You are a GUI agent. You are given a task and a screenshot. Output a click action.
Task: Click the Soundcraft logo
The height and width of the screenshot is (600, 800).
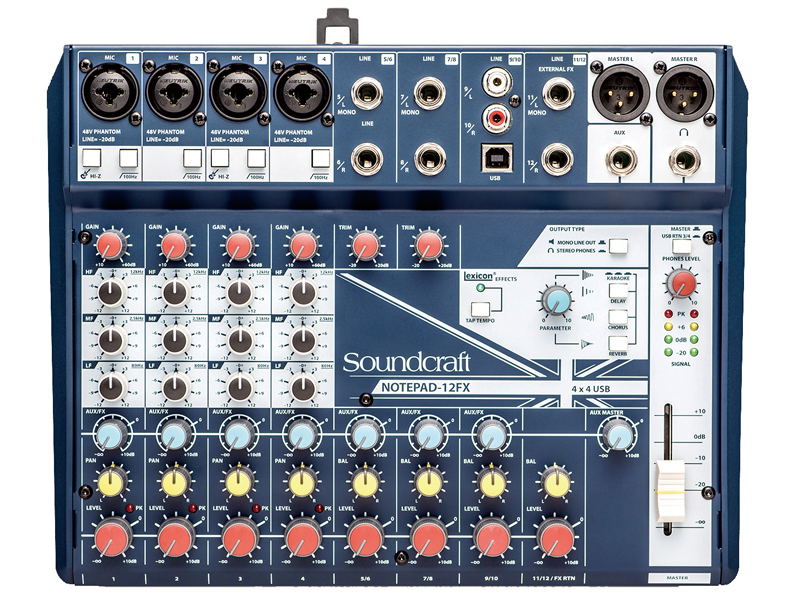pyautogui.click(x=406, y=363)
